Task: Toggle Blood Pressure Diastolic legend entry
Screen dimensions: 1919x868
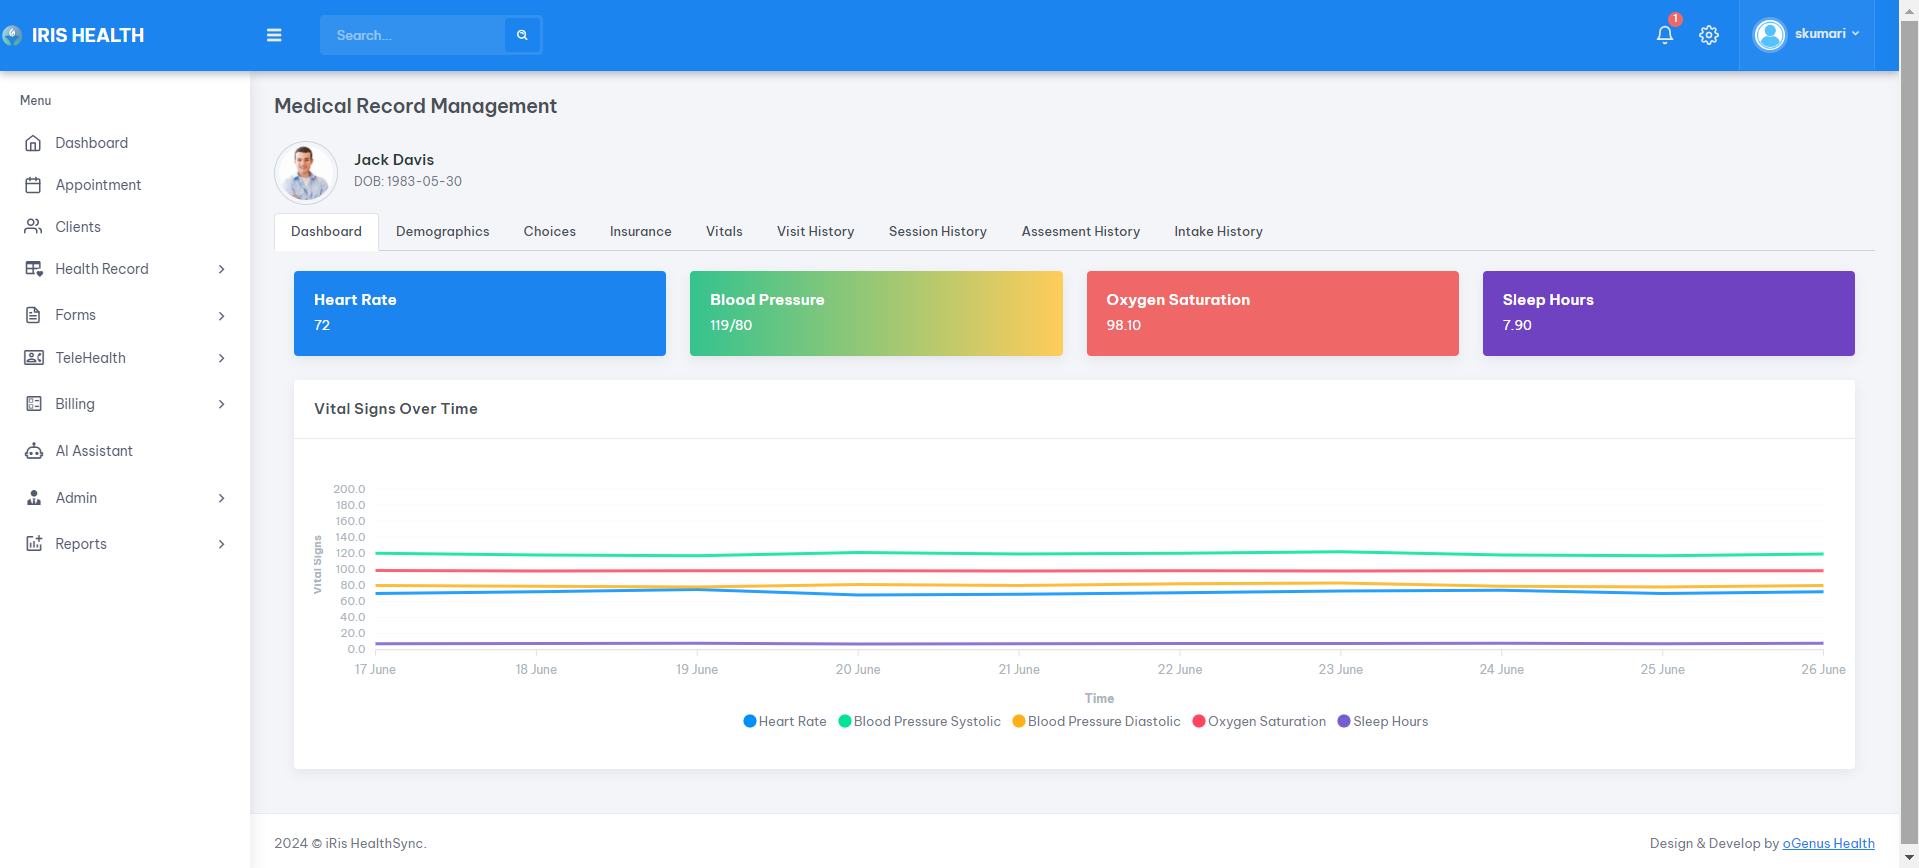Action: pyautogui.click(x=1096, y=721)
